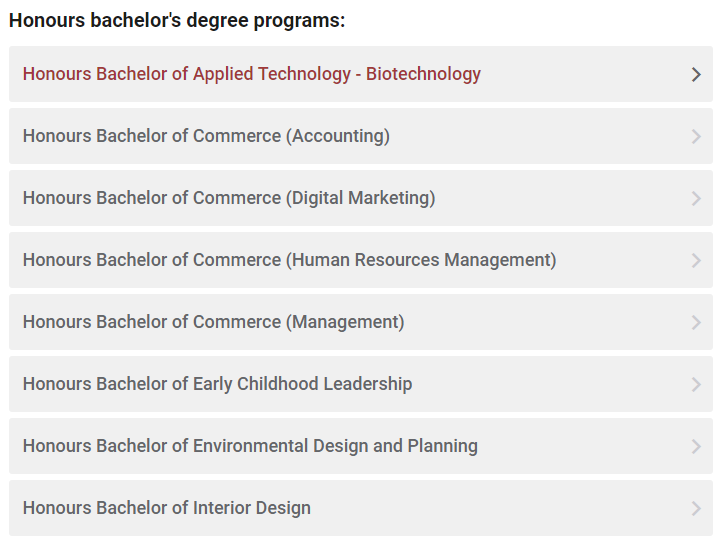Expand Environmental Design and Planning via arrow
This screenshot has width=717, height=540.
coord(696,446)
